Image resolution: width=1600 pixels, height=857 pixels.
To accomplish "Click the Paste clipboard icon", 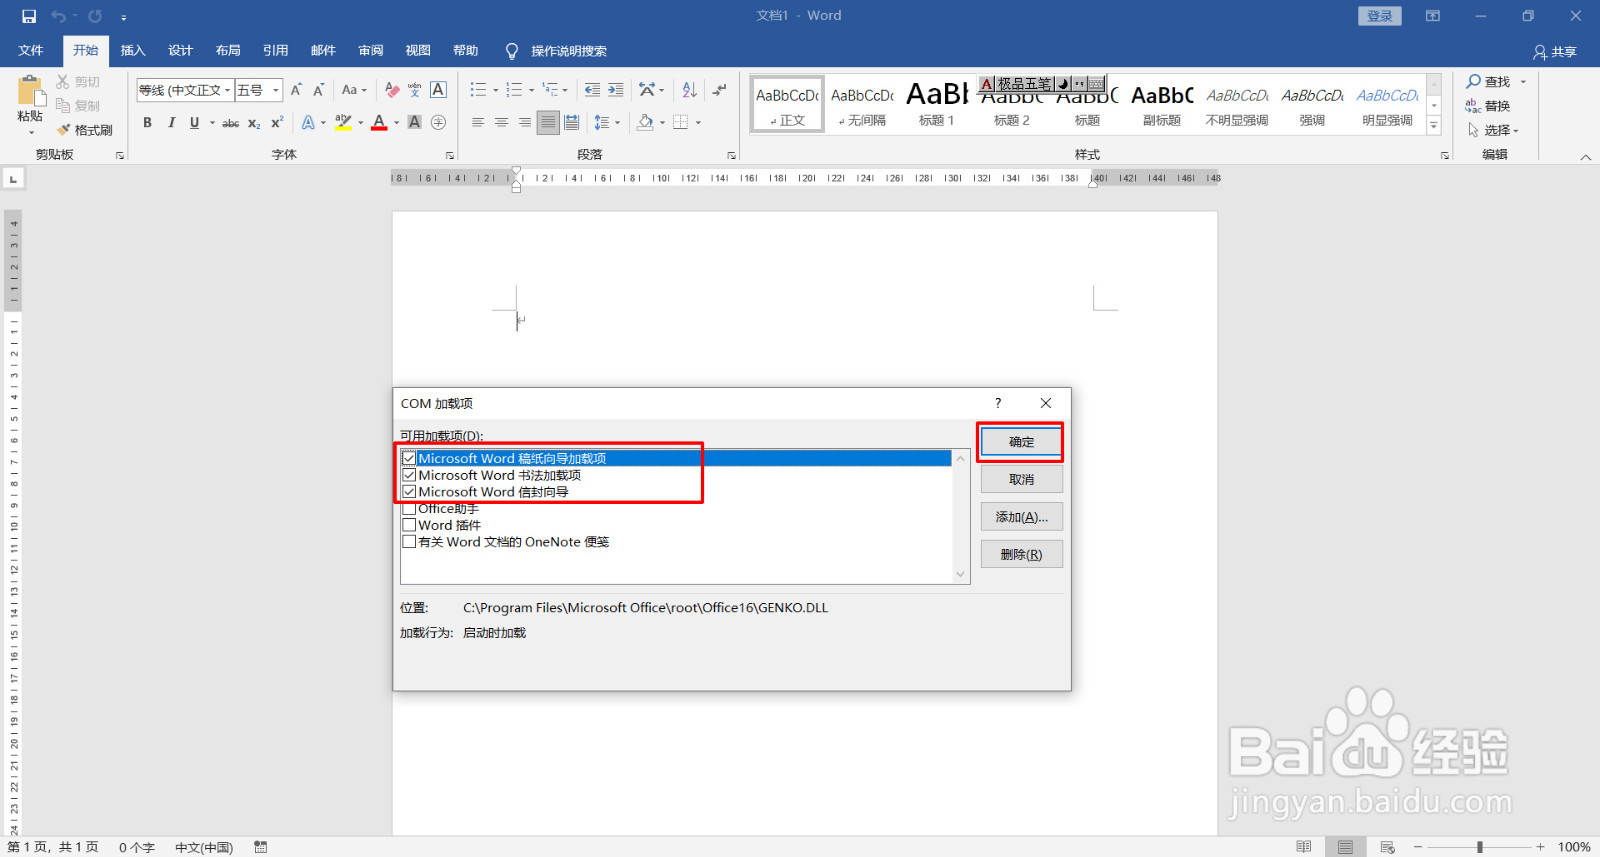I will point(30,92).
